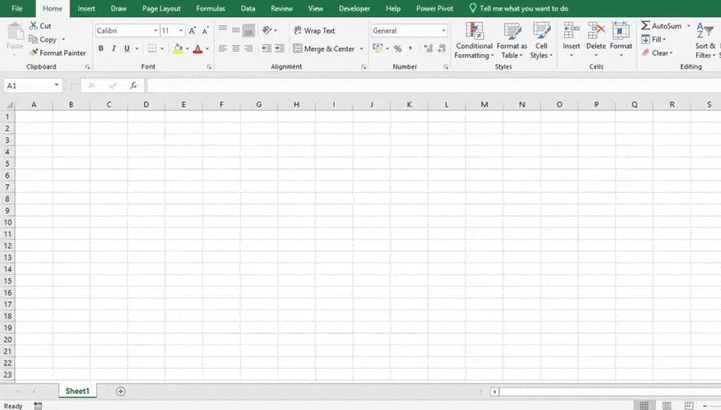
Task: Open Conditional Formatting in Styles group
Action: pyautogui.click(x=474, y=40)
